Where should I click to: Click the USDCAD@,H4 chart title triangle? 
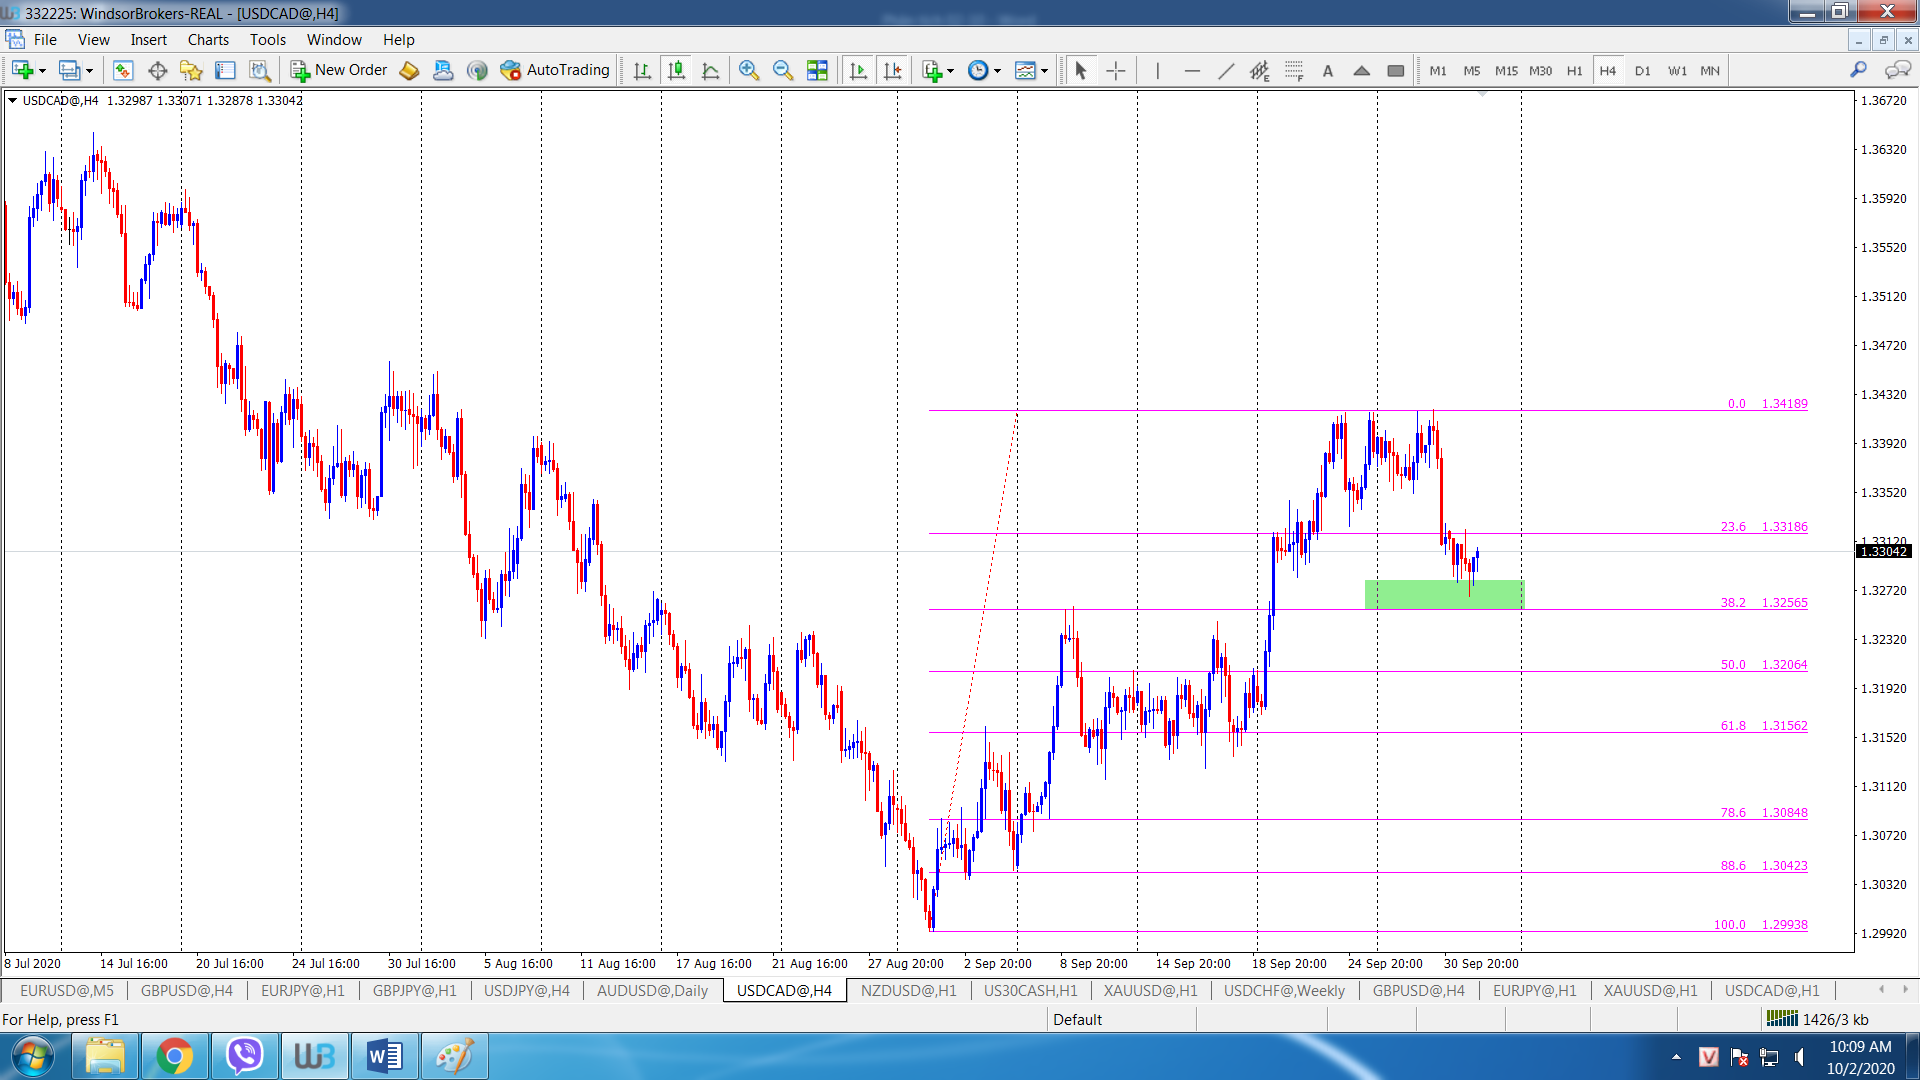[13, 100]
